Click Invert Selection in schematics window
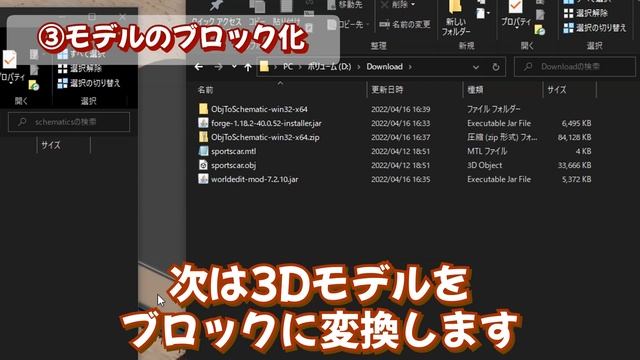Screen dimensions: 640x360 click(x=89, y=83)
